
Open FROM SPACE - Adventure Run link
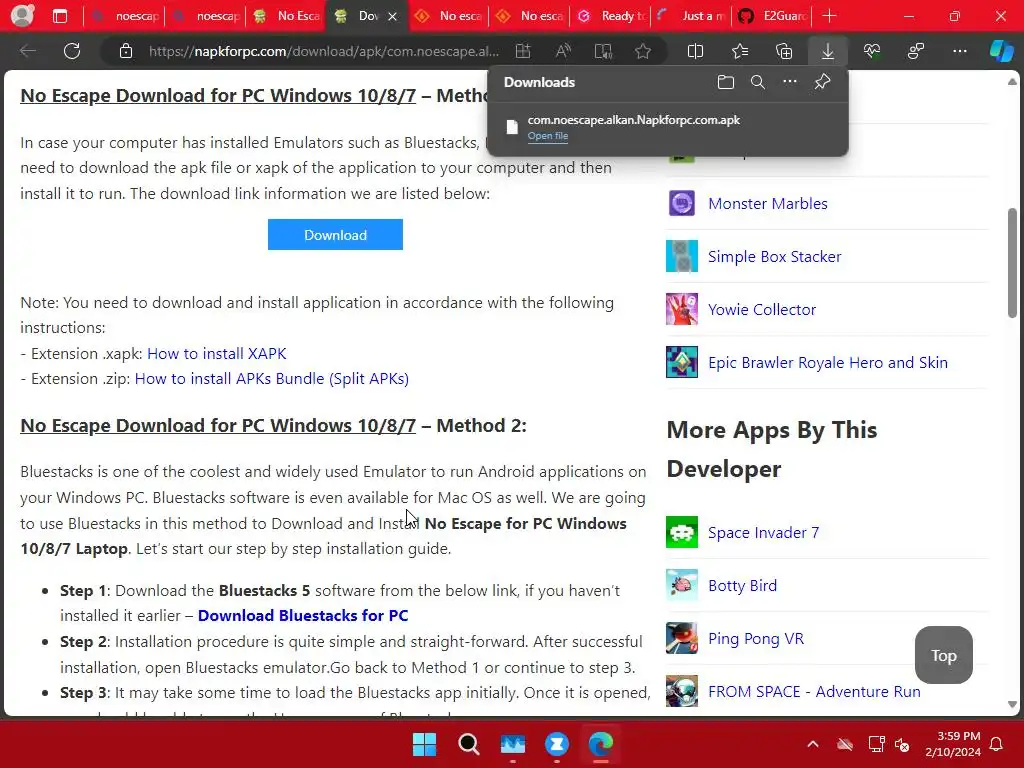click(x=814, y=692)
